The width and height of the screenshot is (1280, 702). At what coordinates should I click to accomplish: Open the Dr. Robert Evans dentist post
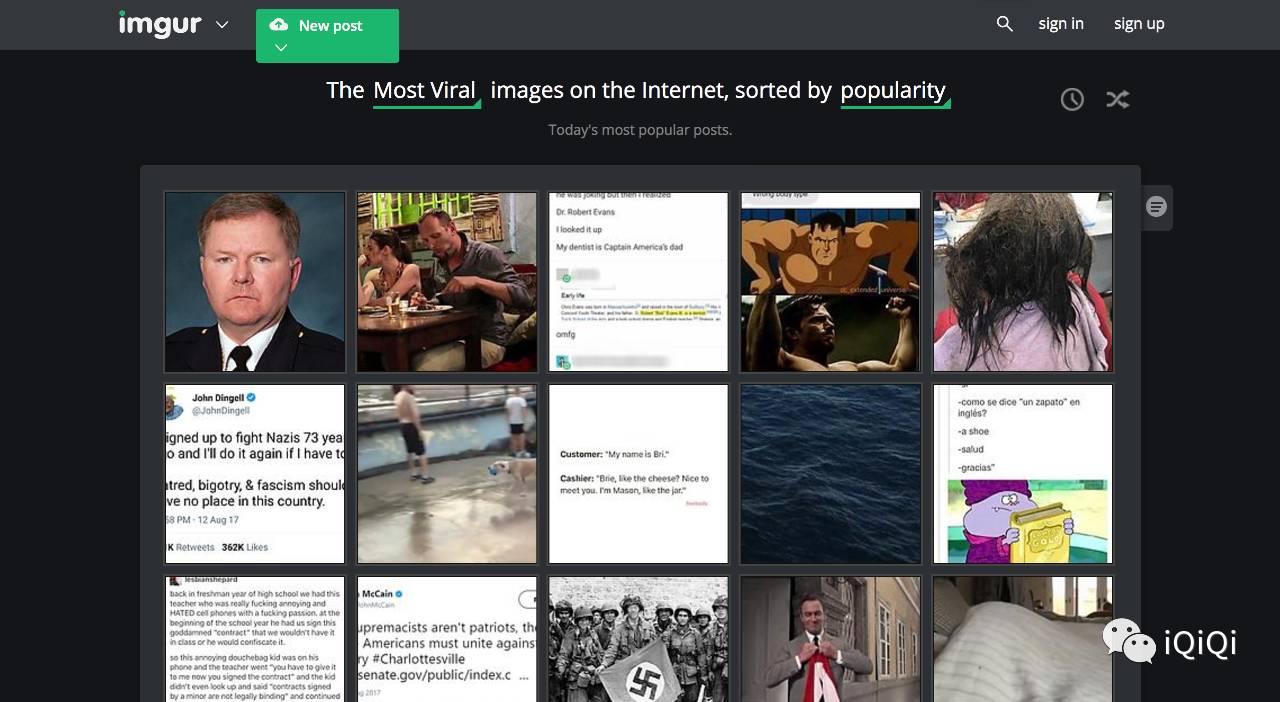tap(639, 282)
